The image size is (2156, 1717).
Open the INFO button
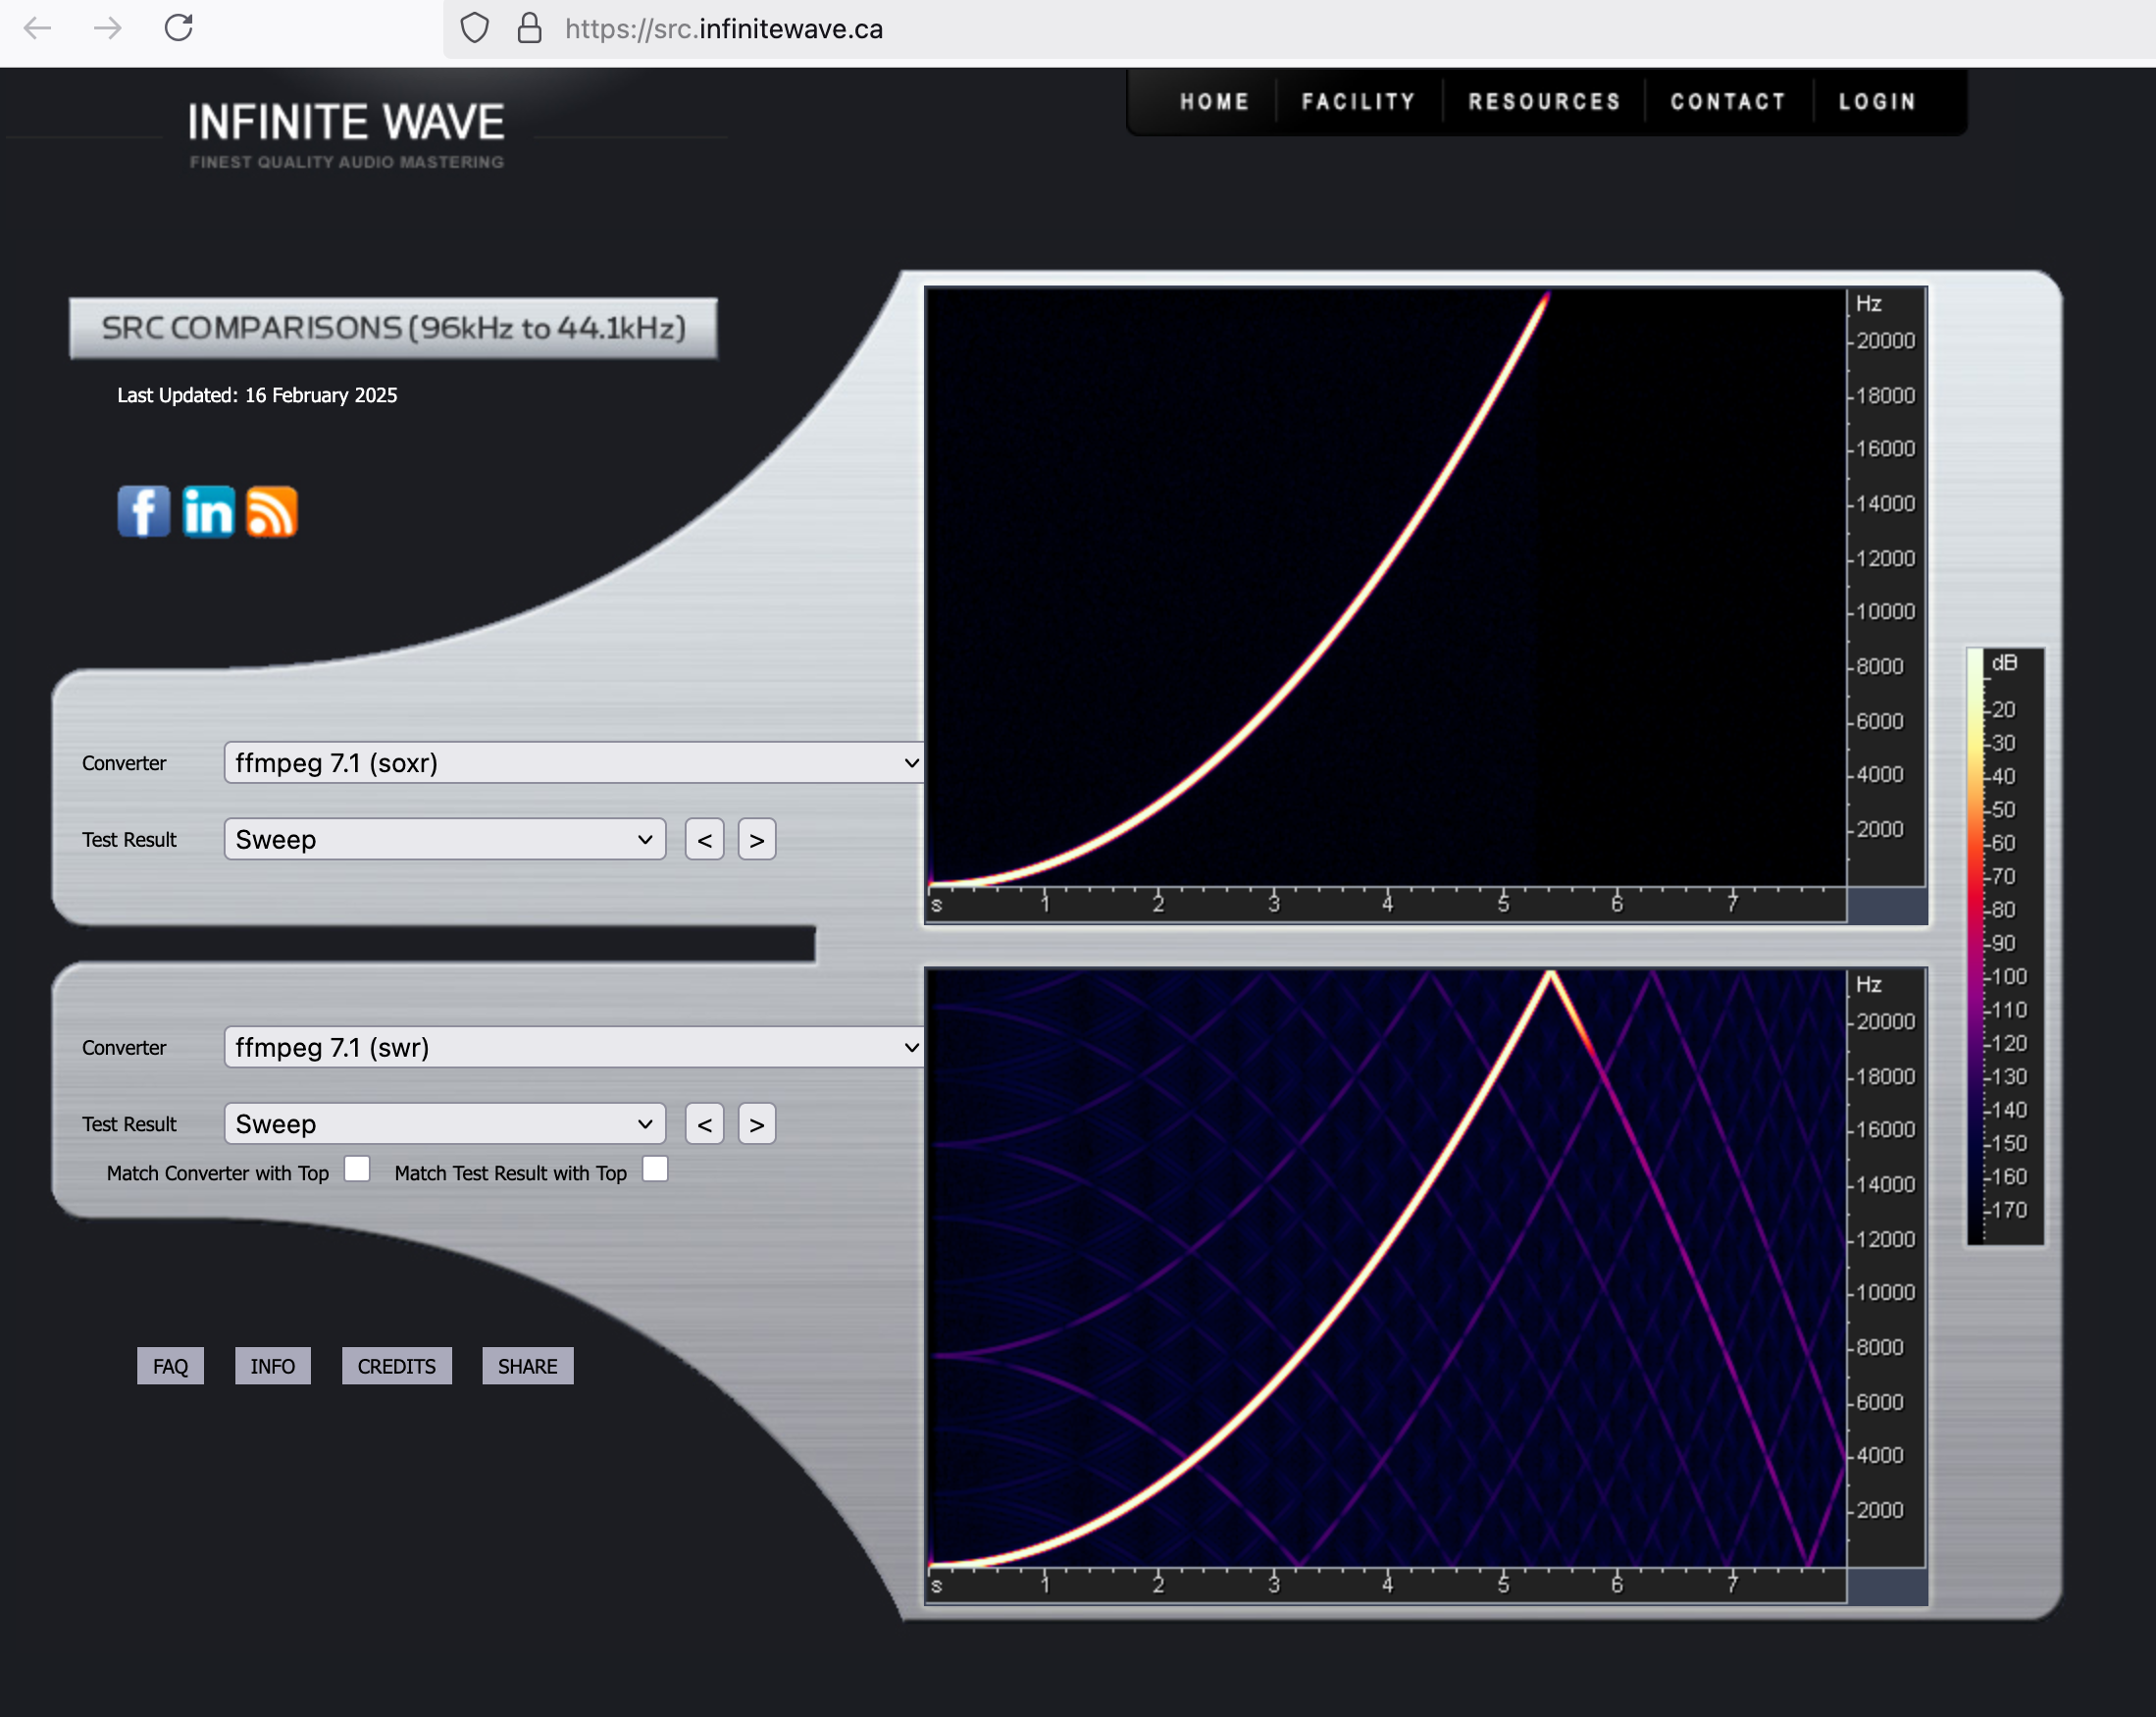click(273, 1366)
